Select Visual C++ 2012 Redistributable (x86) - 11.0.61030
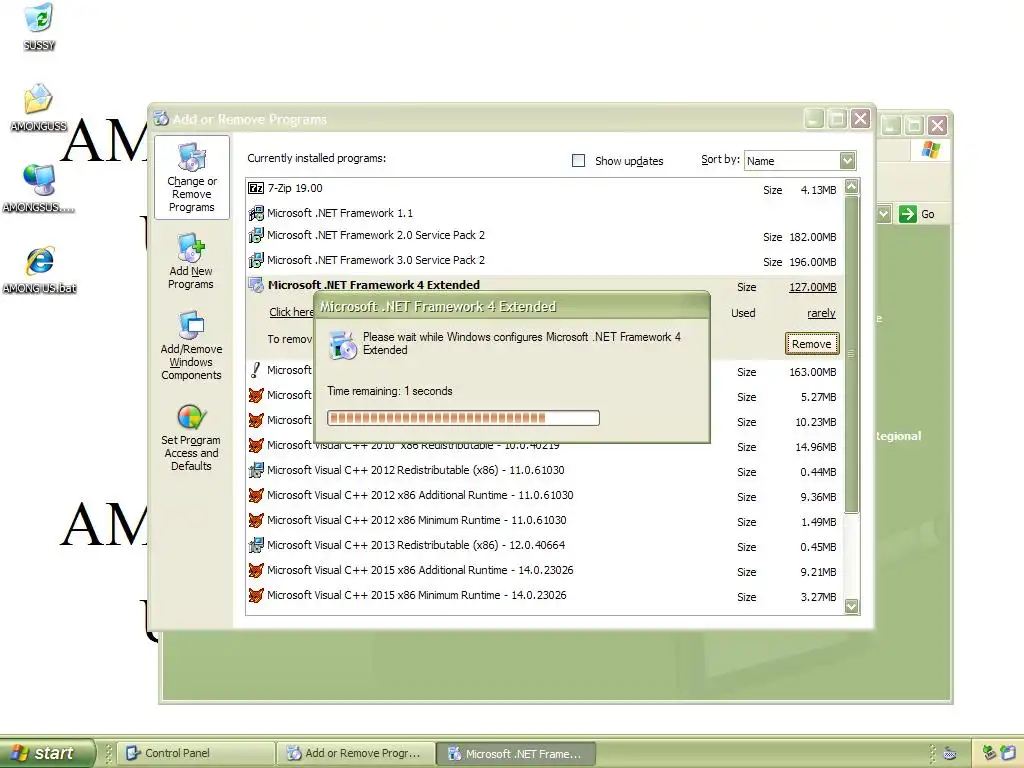The height and width of the screenshot is (768, 1024). [545, 471]
